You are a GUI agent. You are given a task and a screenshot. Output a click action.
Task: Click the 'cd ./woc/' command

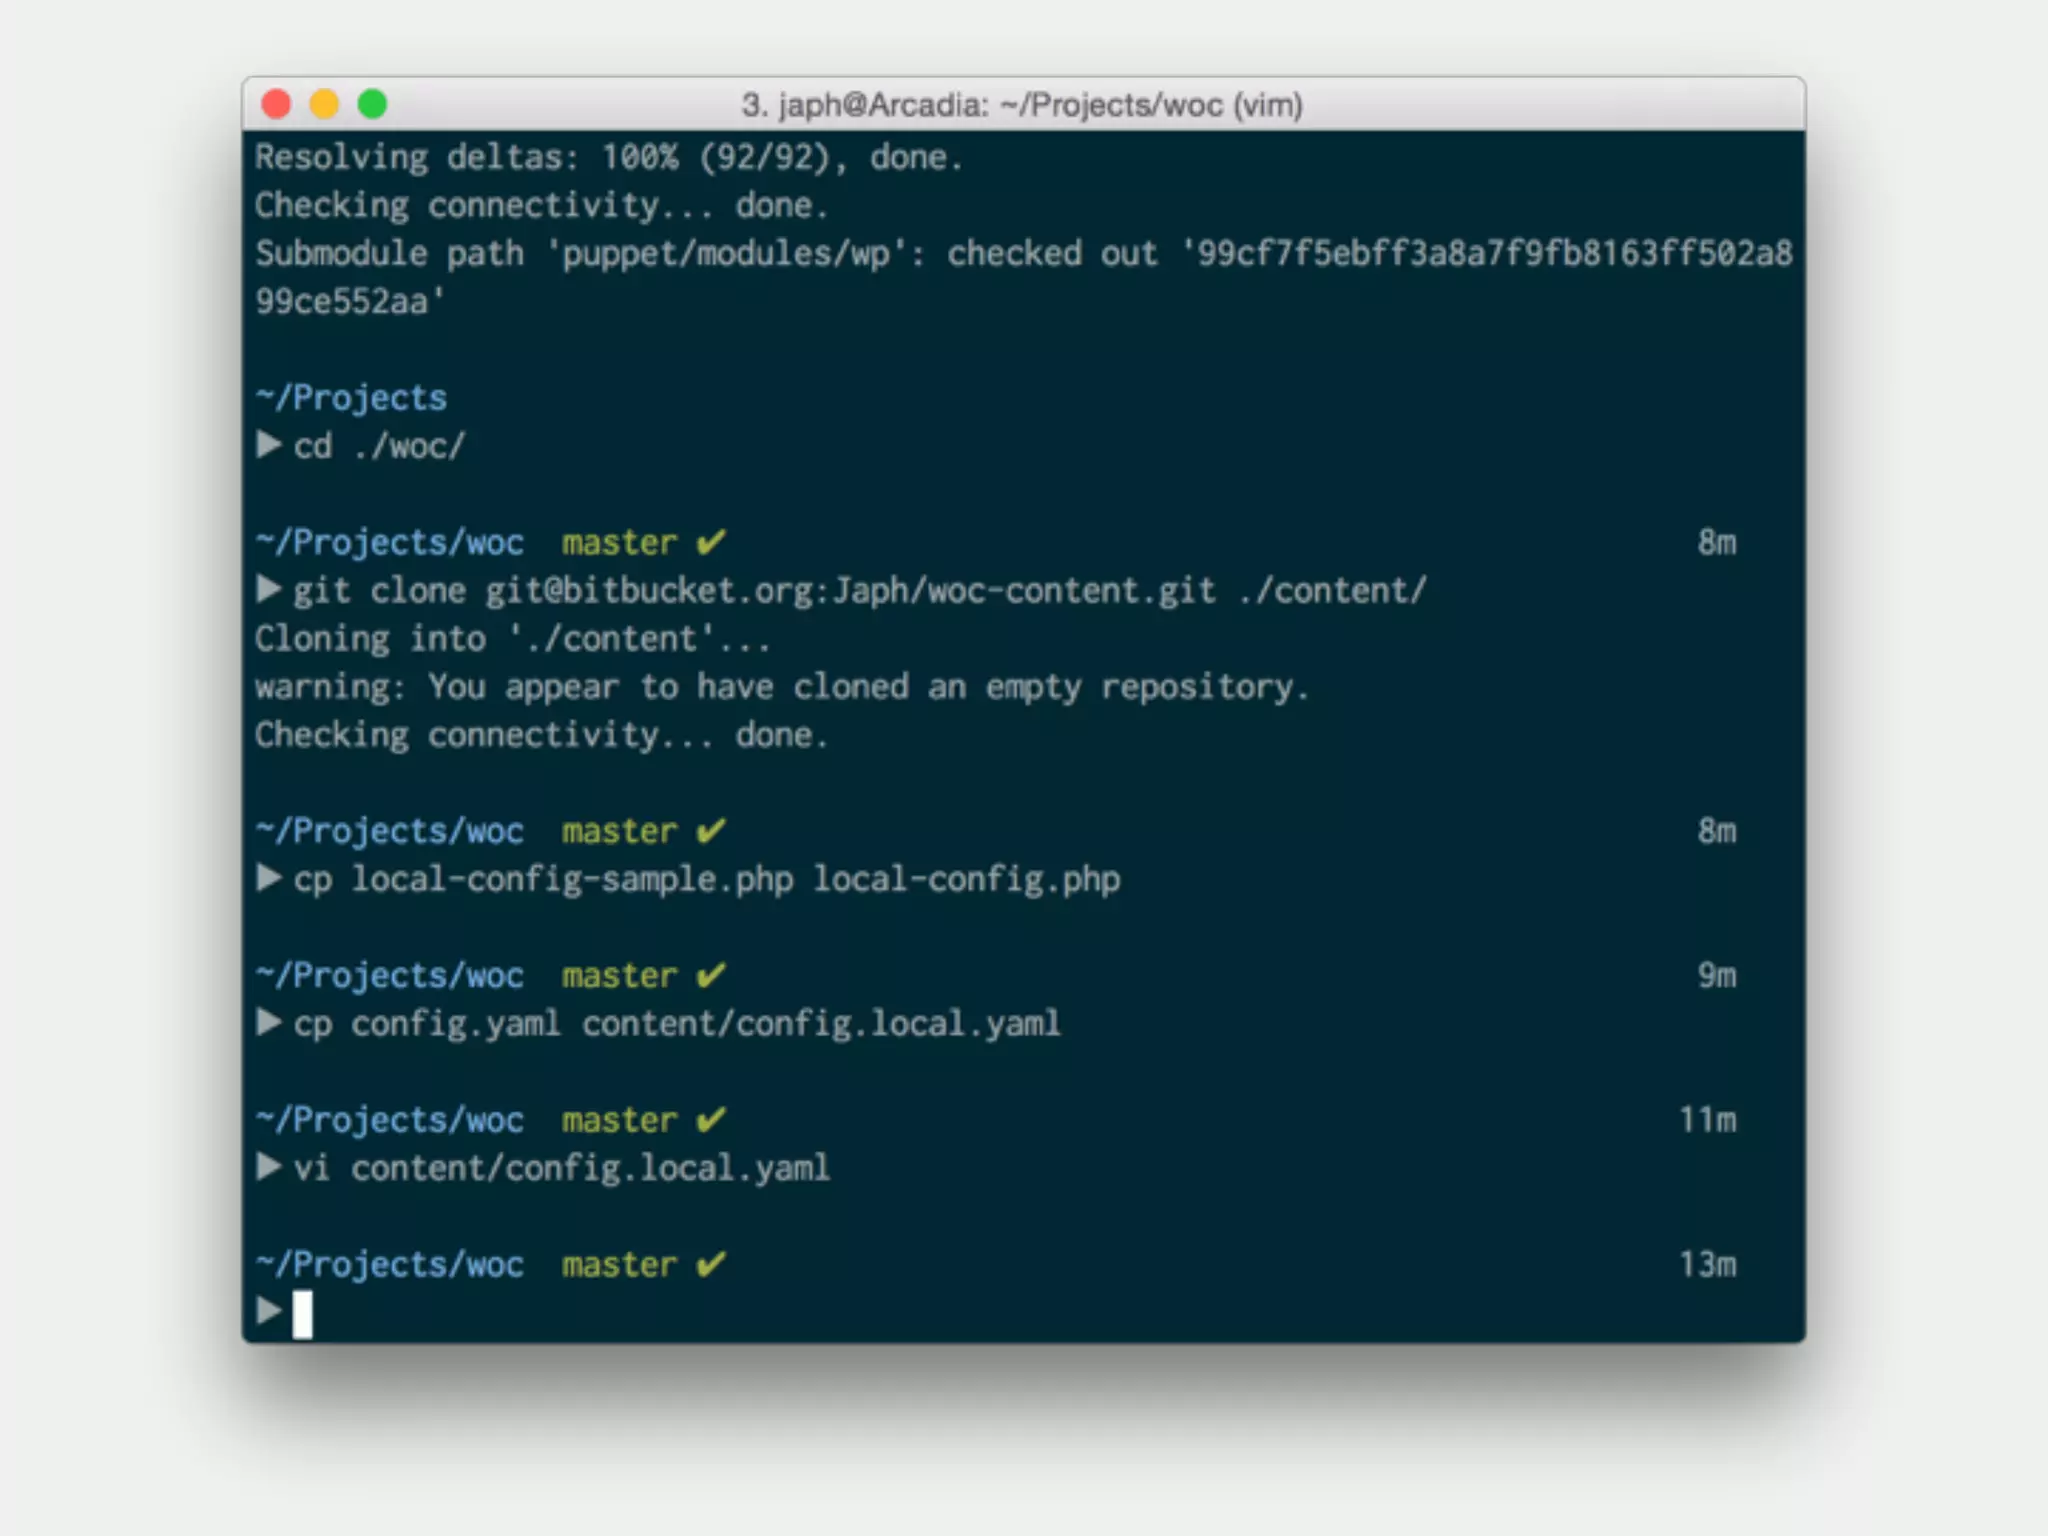click(x=379, y=446)
